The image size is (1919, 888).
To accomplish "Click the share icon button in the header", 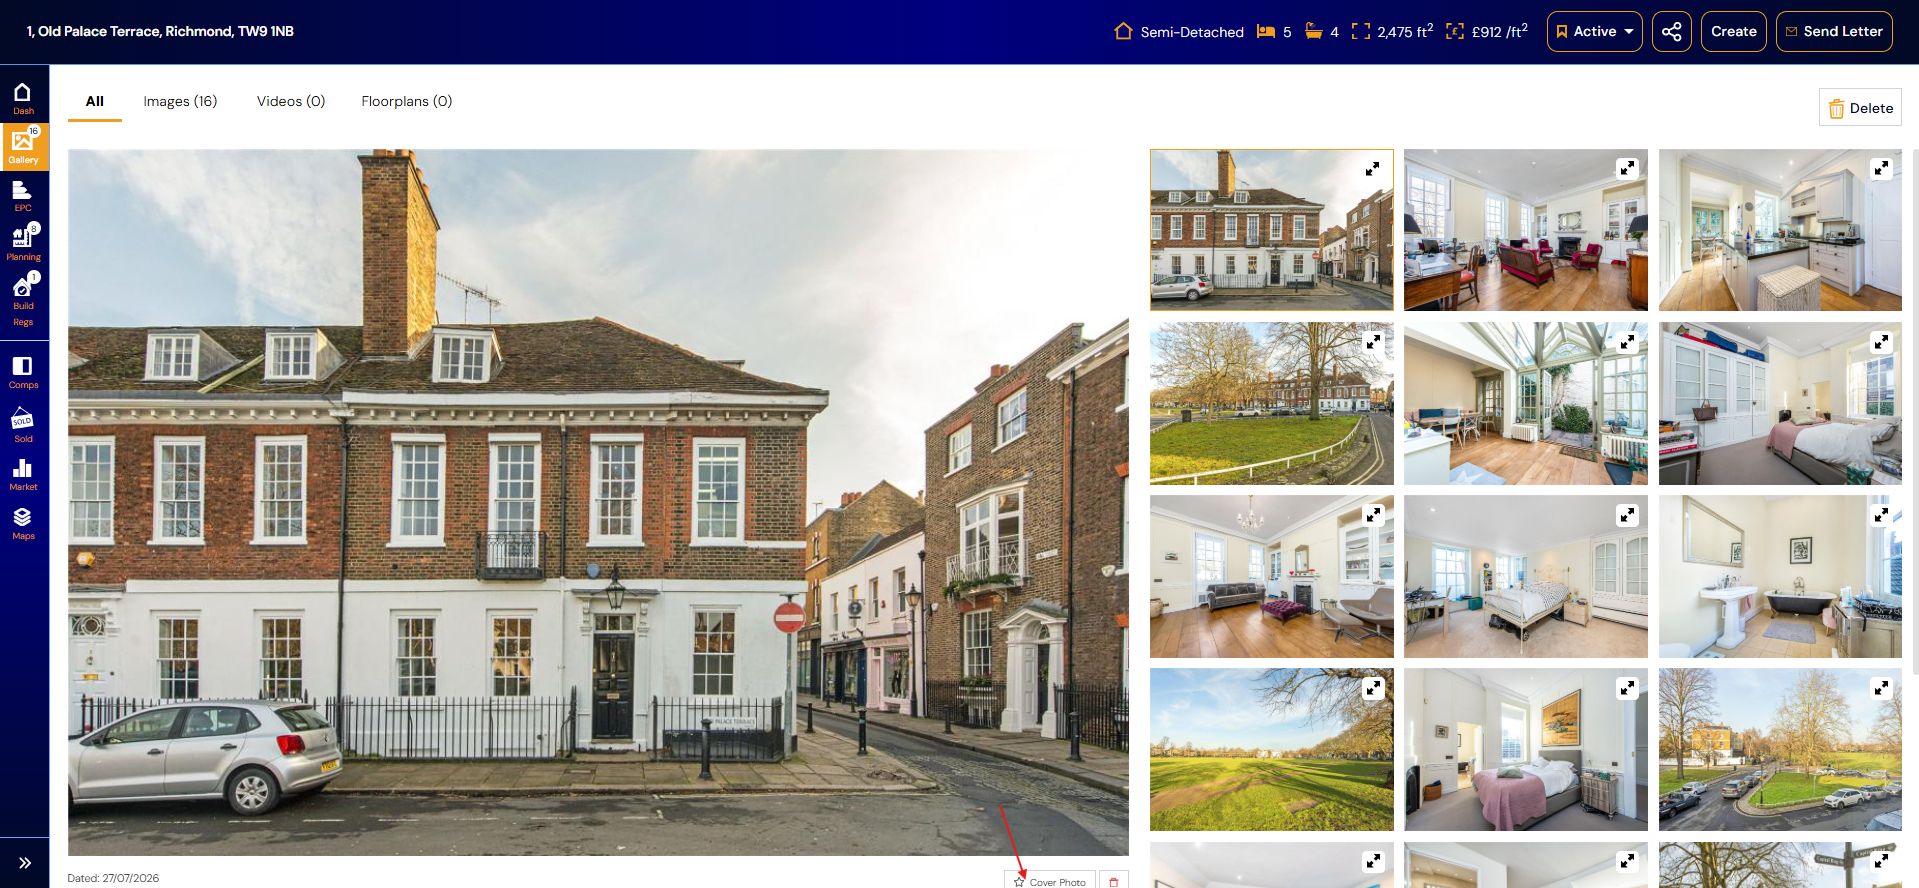I will point(1671,31).
